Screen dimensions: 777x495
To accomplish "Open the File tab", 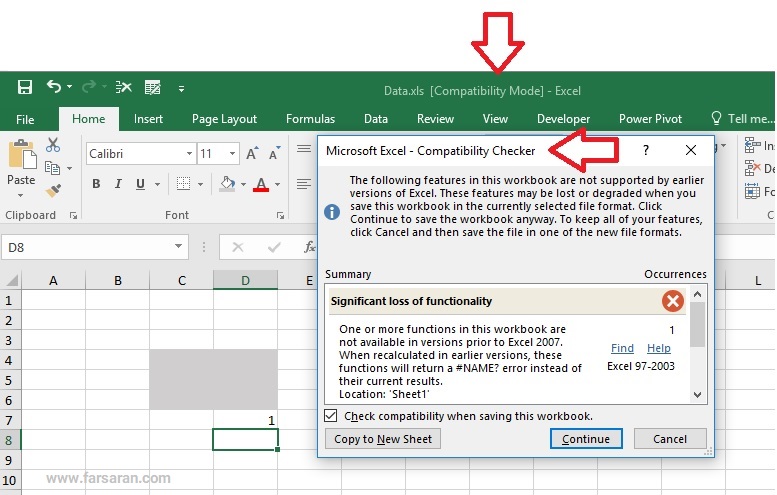I will click(x=25, y=119).
